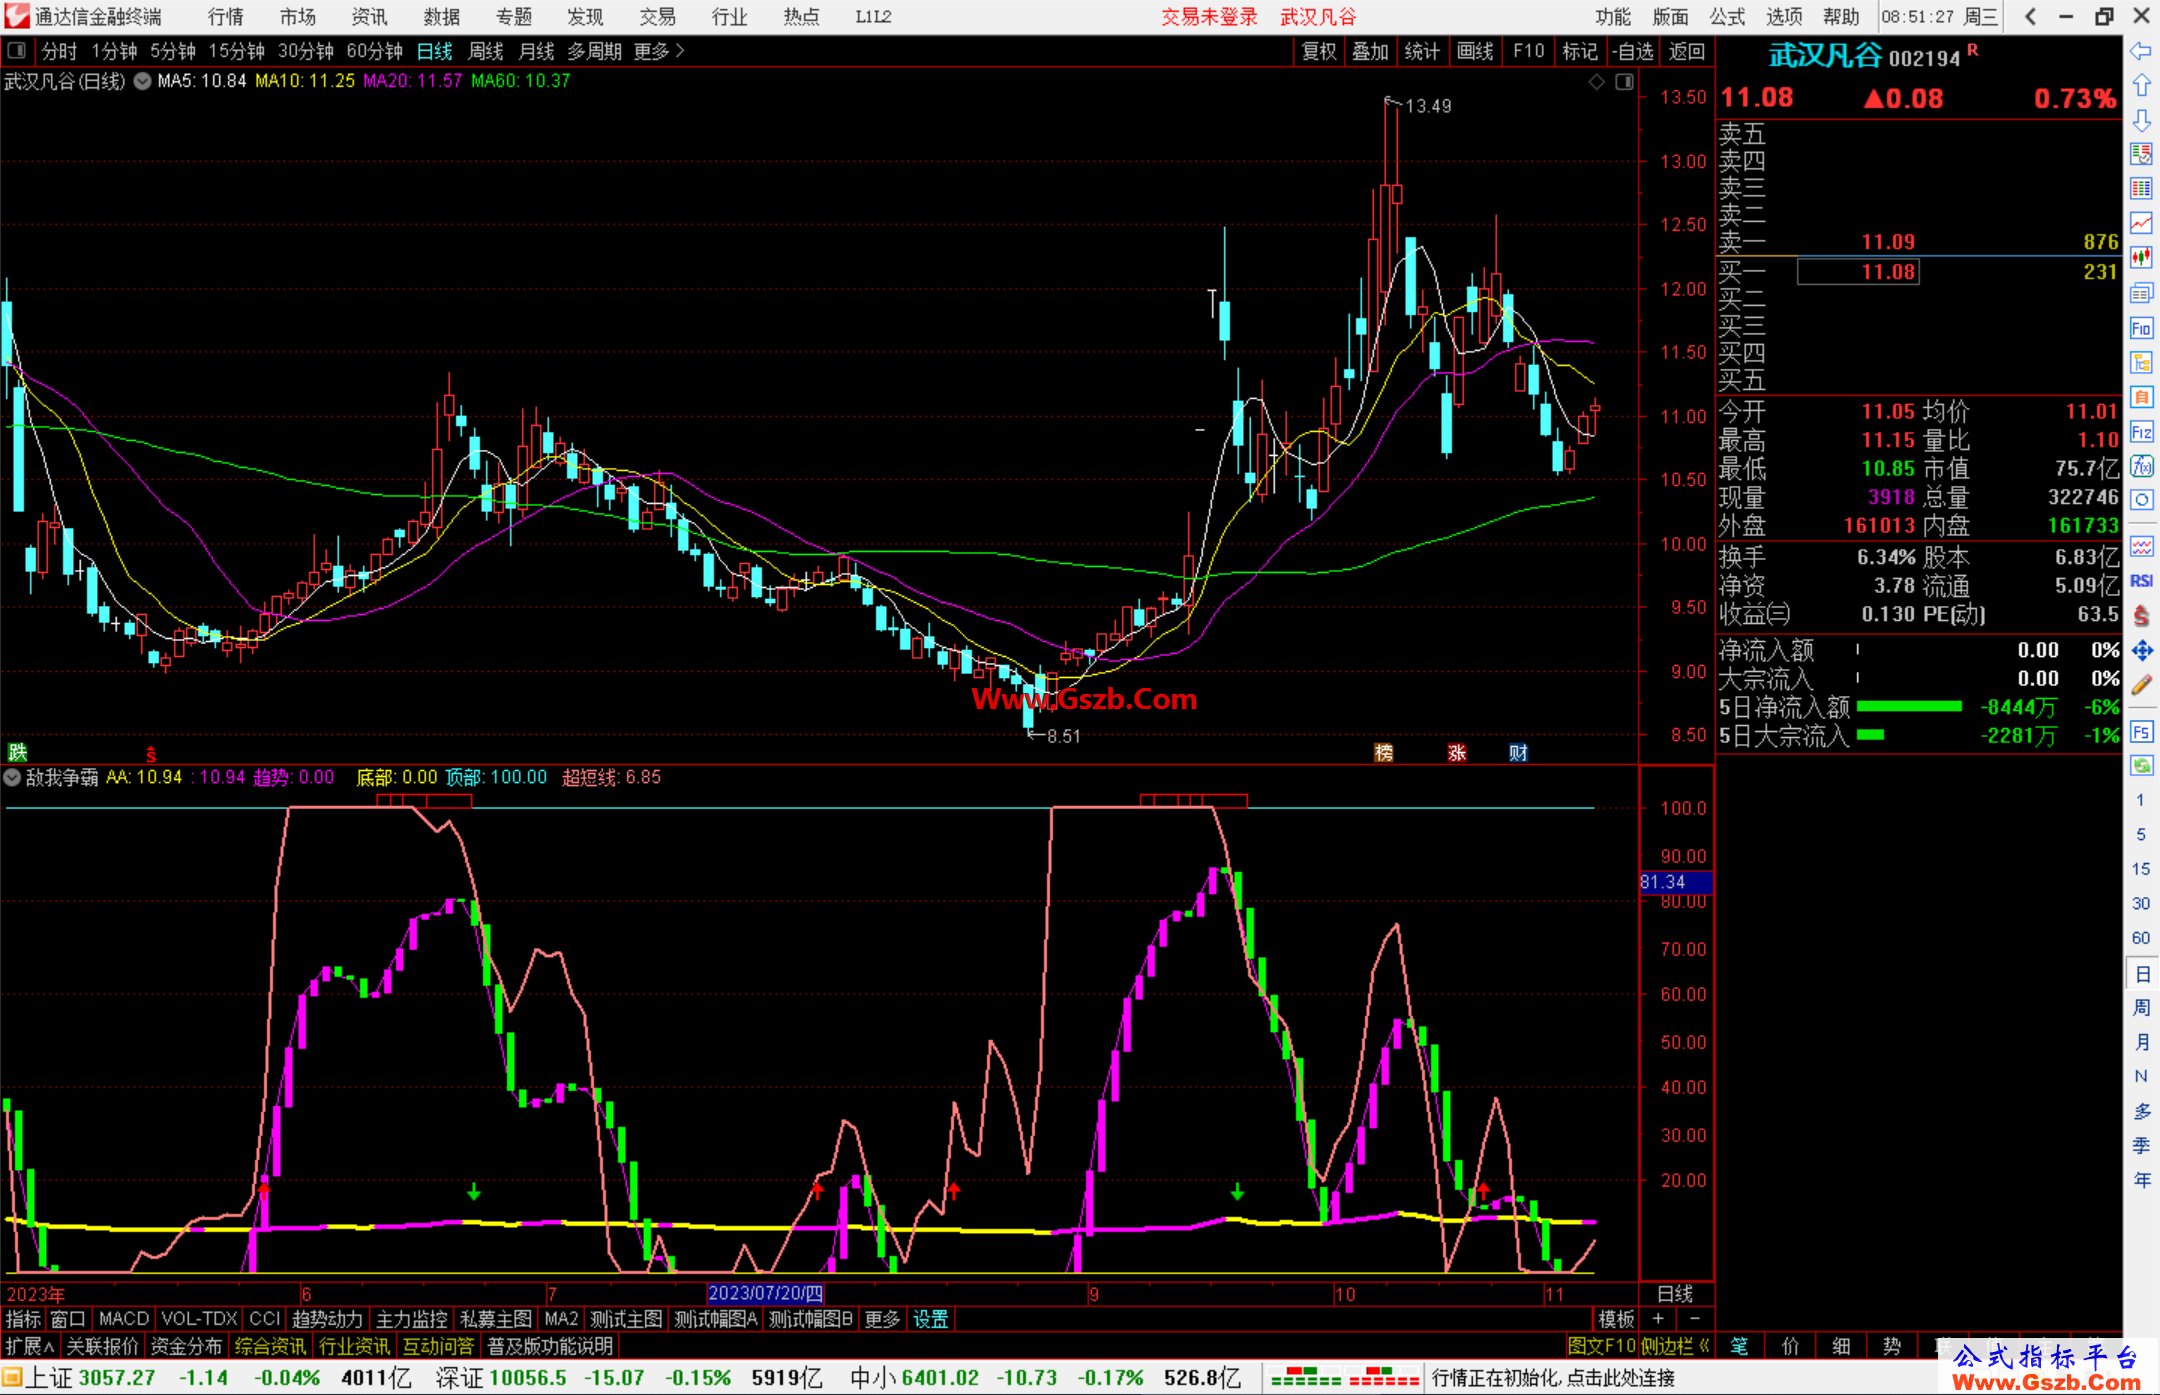Screen dimensions: 2160x1395
Task: Click the left arrow icon in right sidebar
Action: click(x=2141, y=51)
